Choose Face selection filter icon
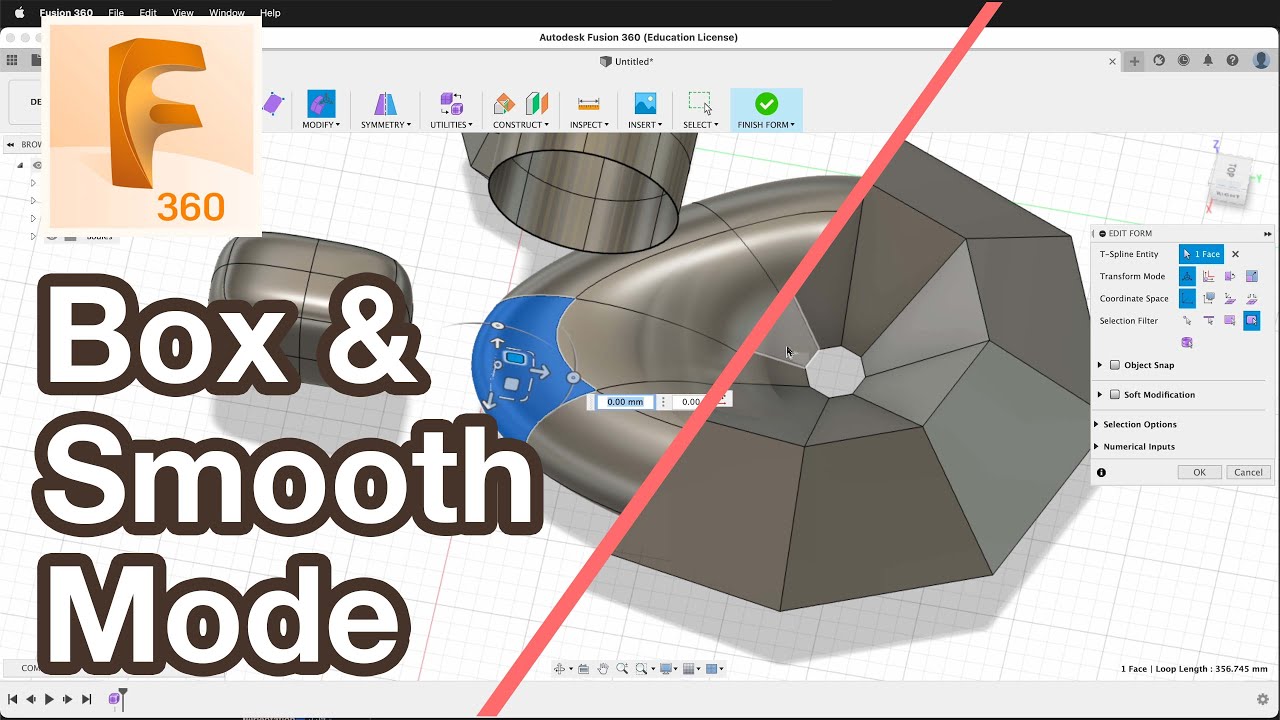The width and height of the screenshot is (1280, 720). click(1230, 320)
